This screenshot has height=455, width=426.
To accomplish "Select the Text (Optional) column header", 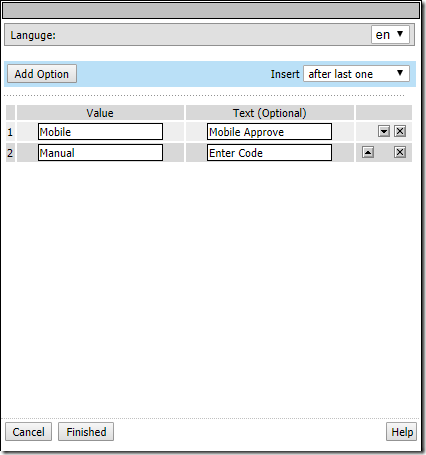I will click(270, 113).
